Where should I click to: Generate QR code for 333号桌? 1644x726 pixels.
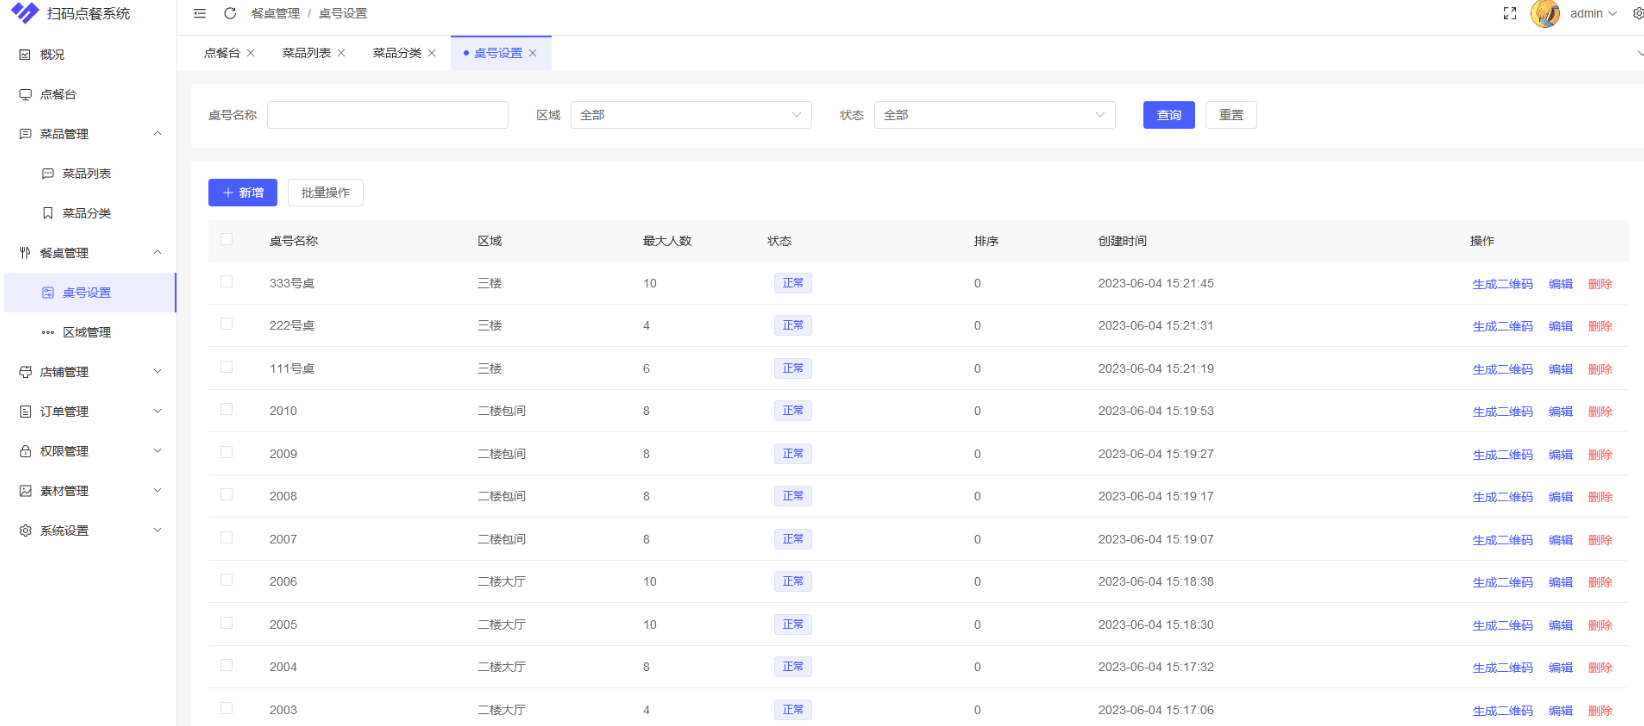(x=1502, y=284)
